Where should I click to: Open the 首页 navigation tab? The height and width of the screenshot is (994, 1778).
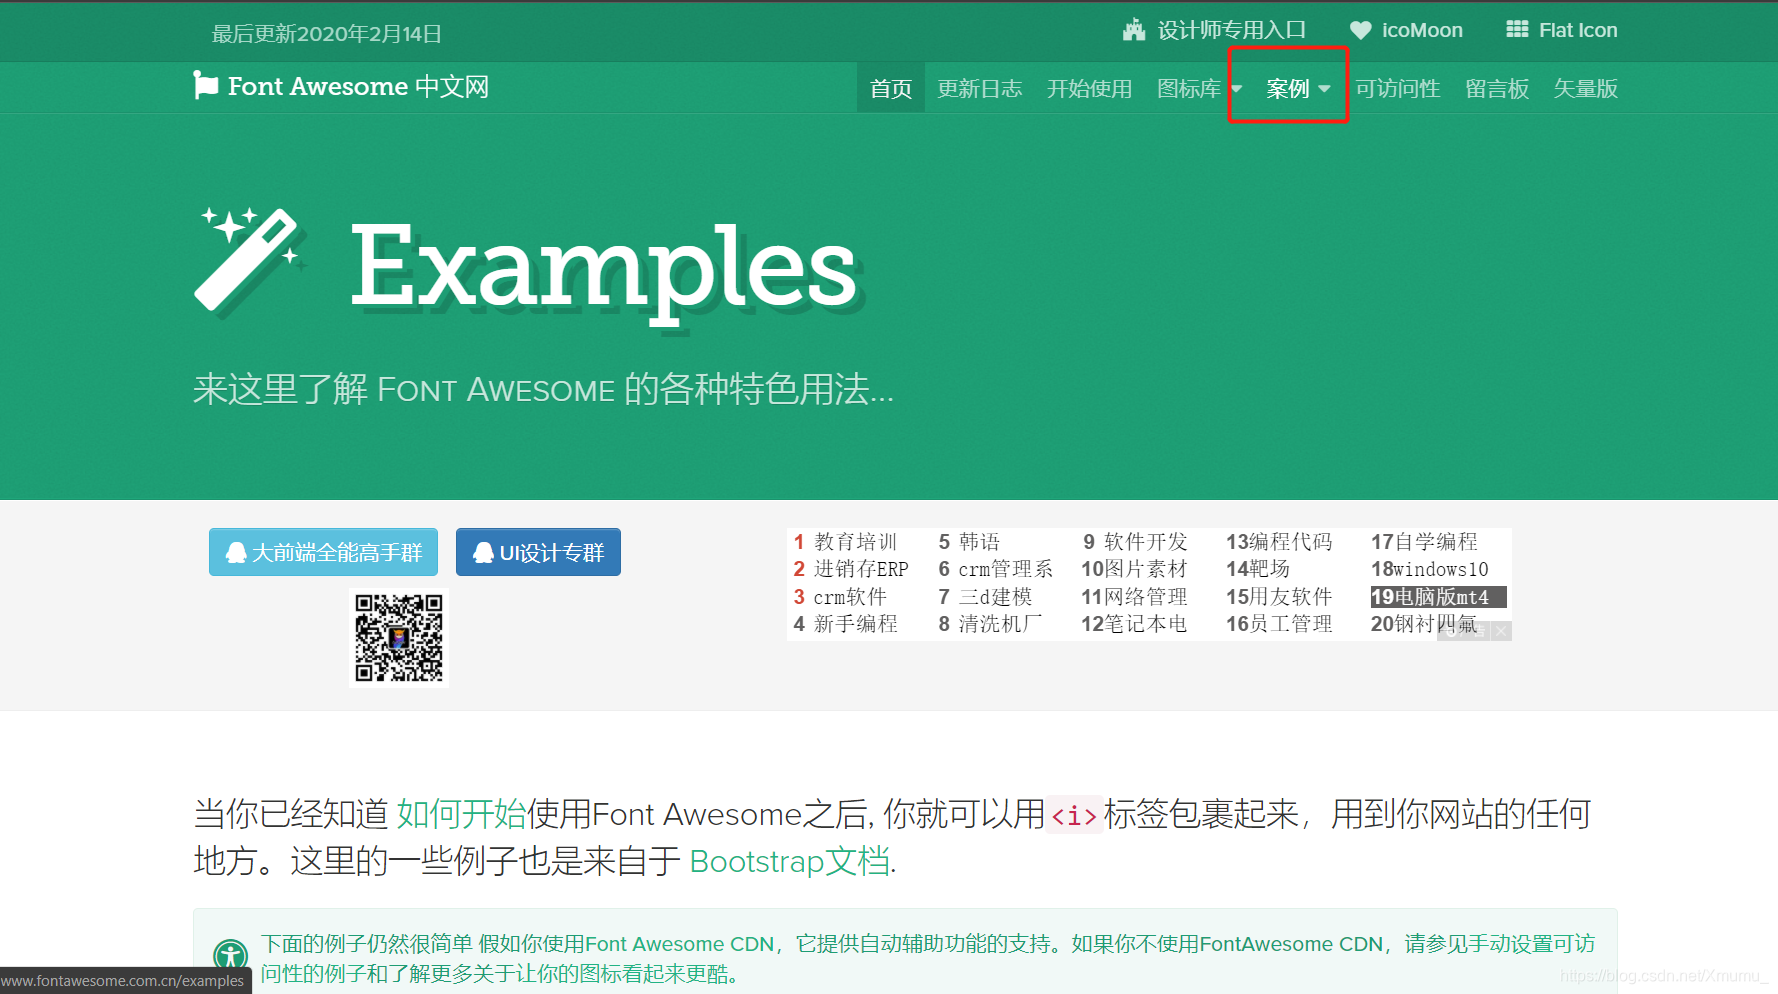[891, 89]
